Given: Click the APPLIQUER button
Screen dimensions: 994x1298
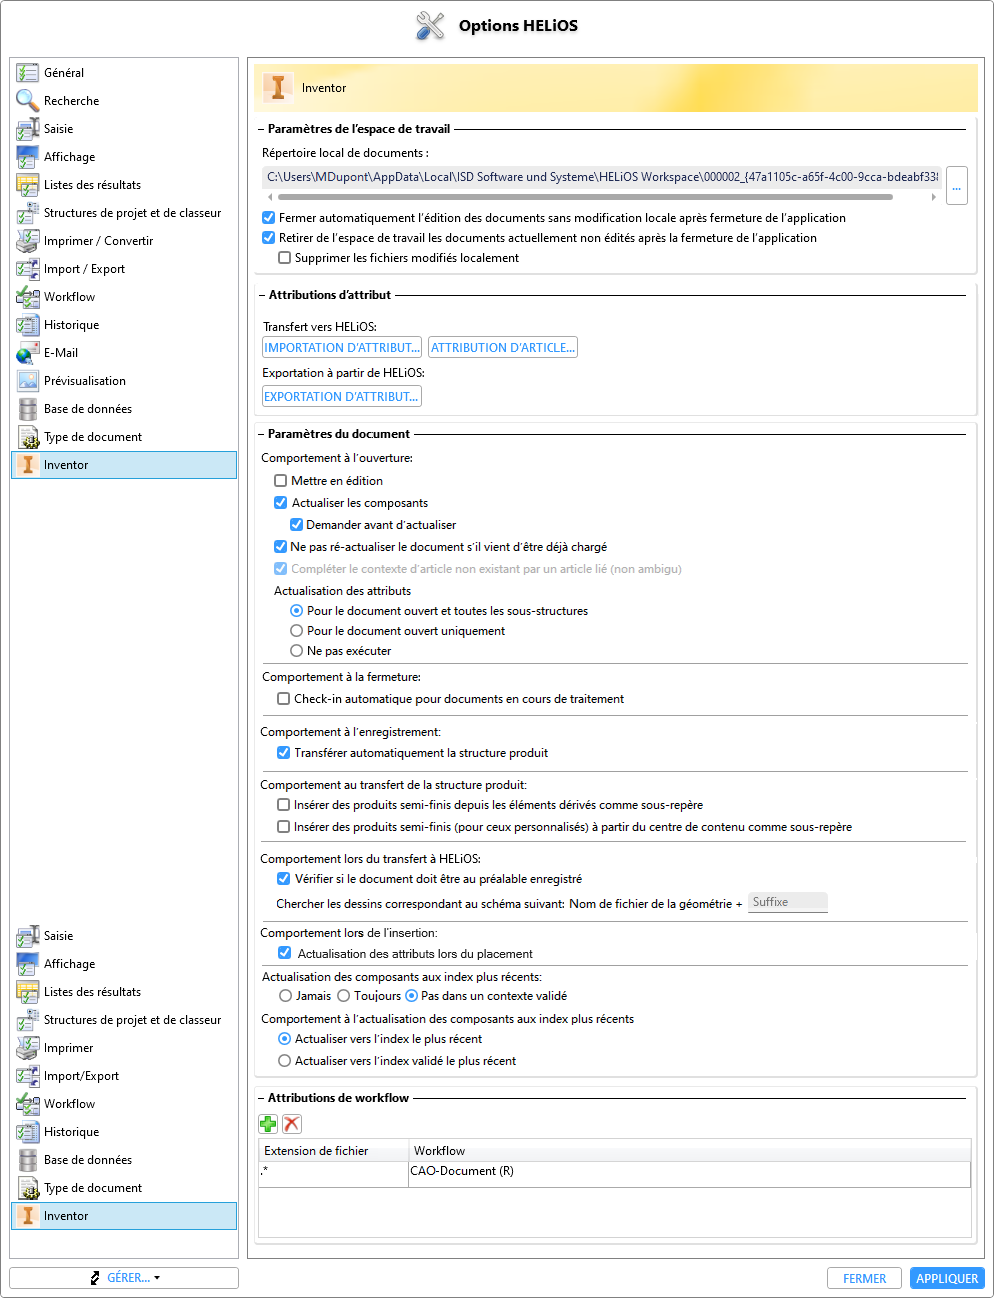Looking at the screenshot, I should [947, 1278].
